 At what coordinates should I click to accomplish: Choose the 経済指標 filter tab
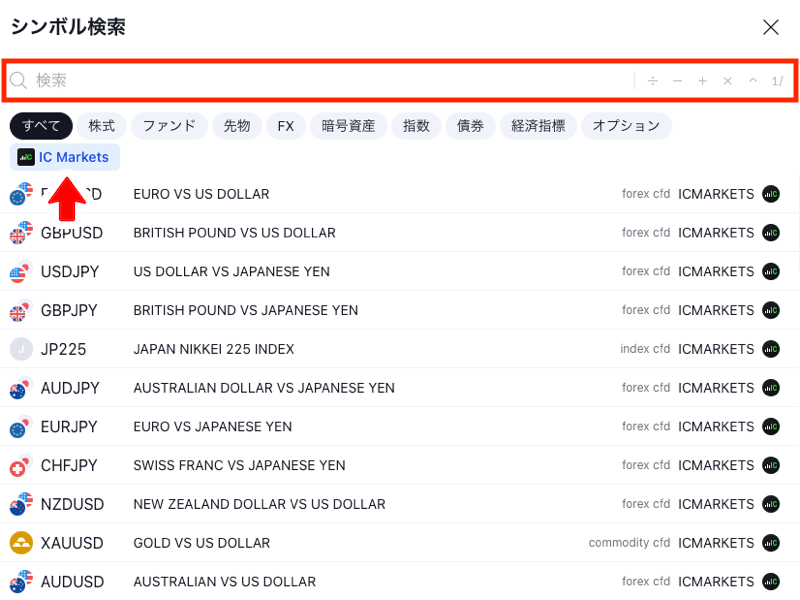[538, 126]
